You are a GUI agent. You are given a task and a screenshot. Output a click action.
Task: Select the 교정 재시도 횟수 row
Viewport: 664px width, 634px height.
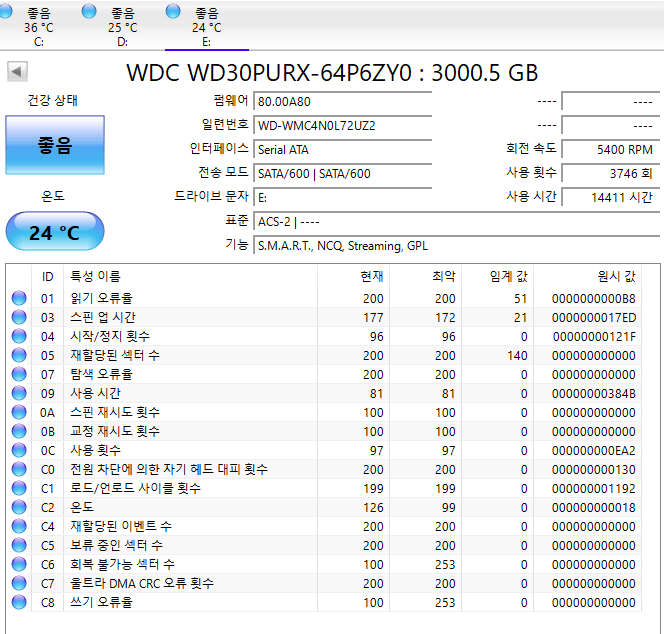326,431
